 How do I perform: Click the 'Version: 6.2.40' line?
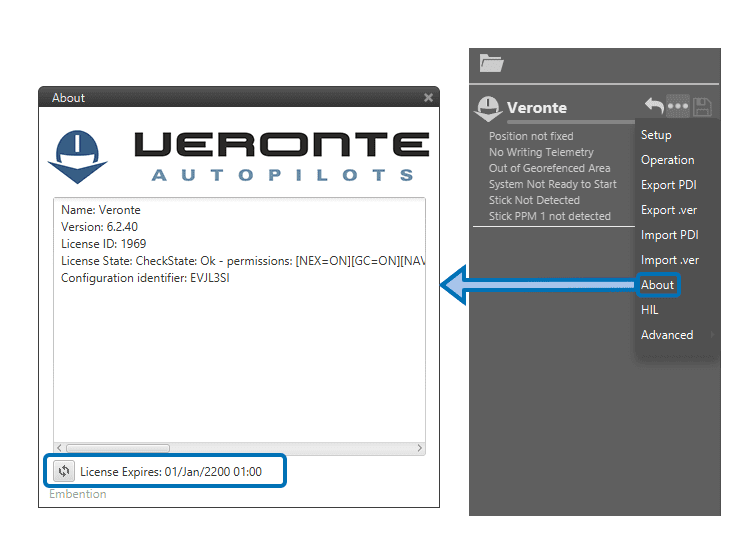coord(99,227)
